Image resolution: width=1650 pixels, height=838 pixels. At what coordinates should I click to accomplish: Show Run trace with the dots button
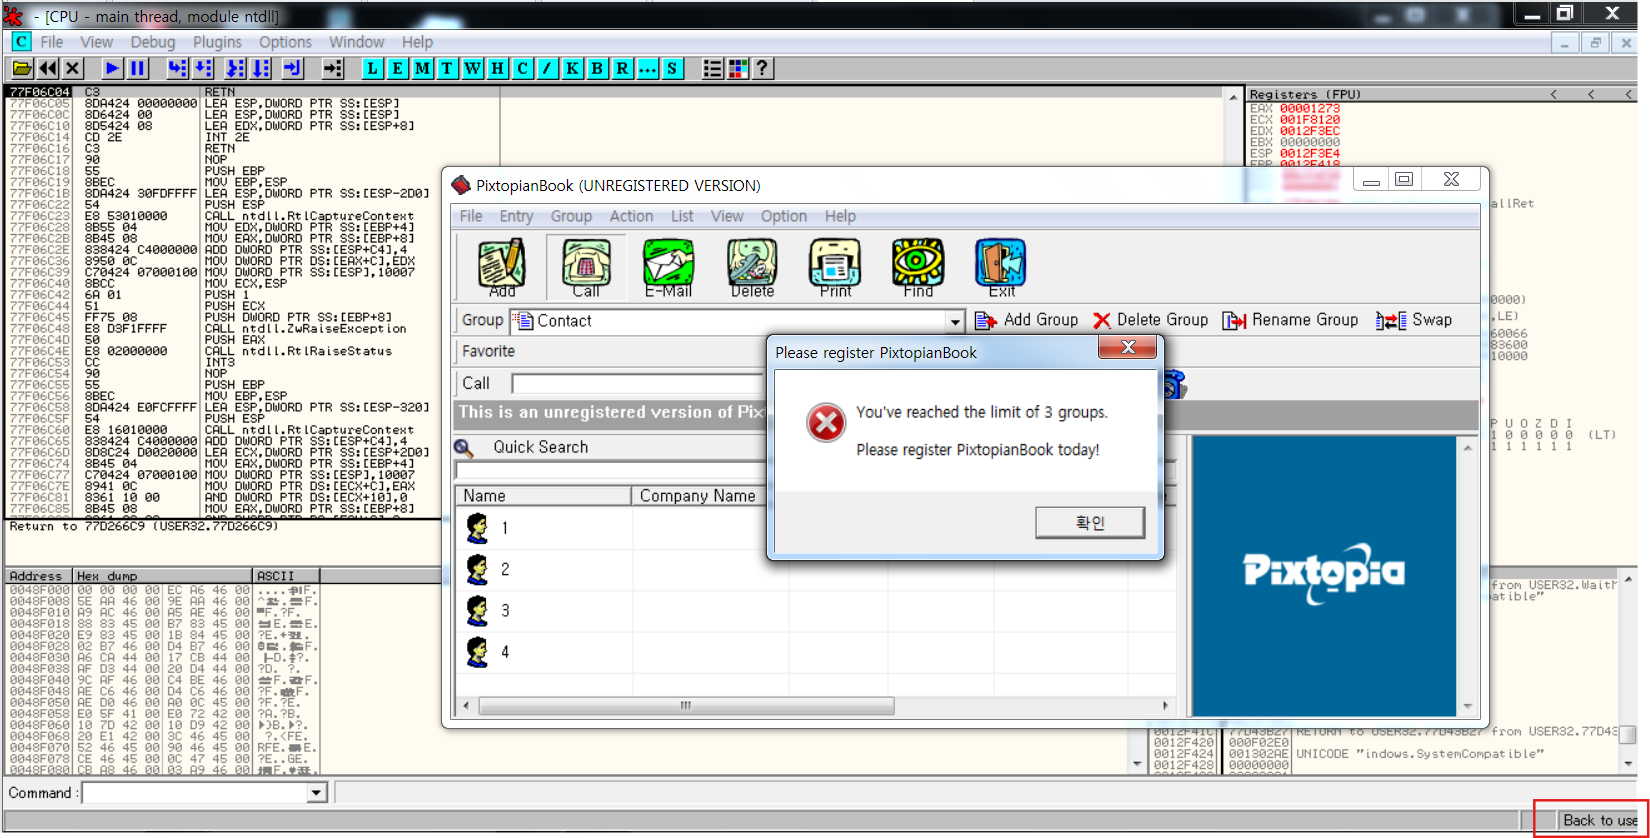click(647, 68)
